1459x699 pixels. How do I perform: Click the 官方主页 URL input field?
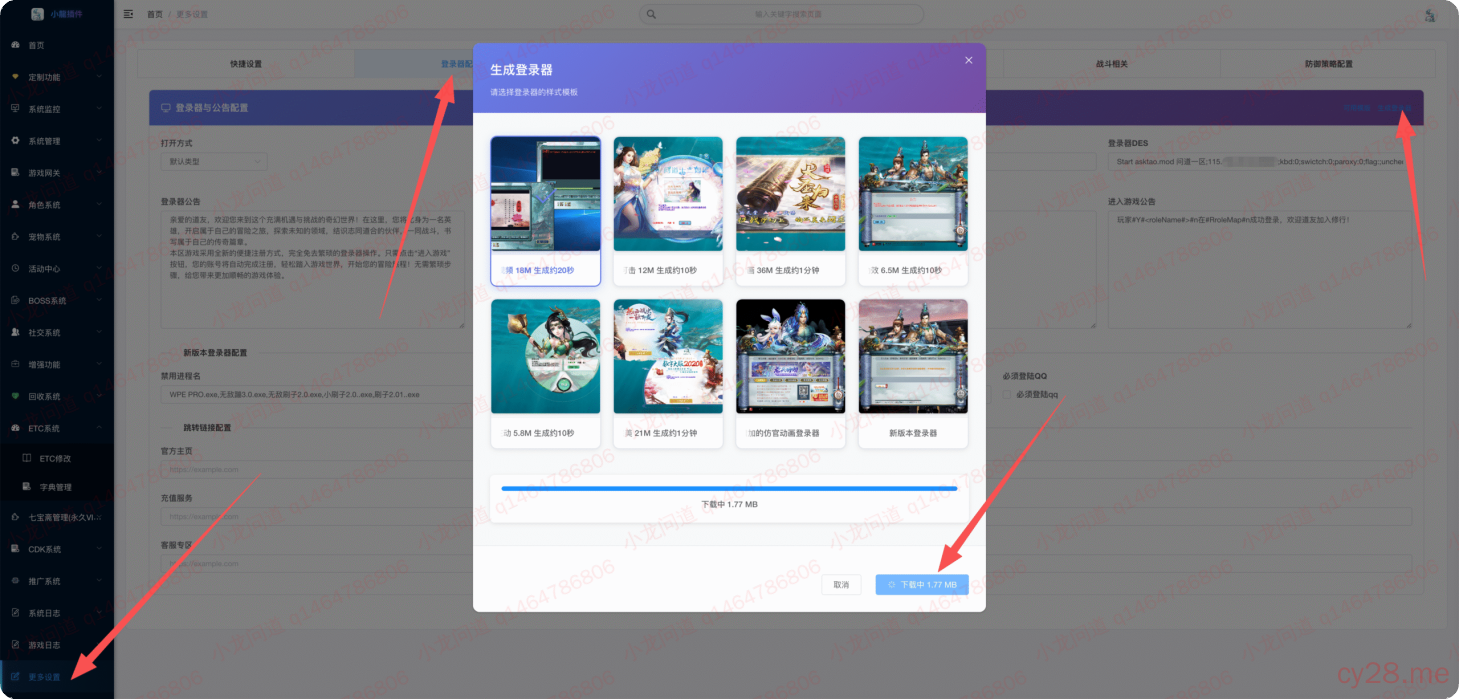pos(300,469)
